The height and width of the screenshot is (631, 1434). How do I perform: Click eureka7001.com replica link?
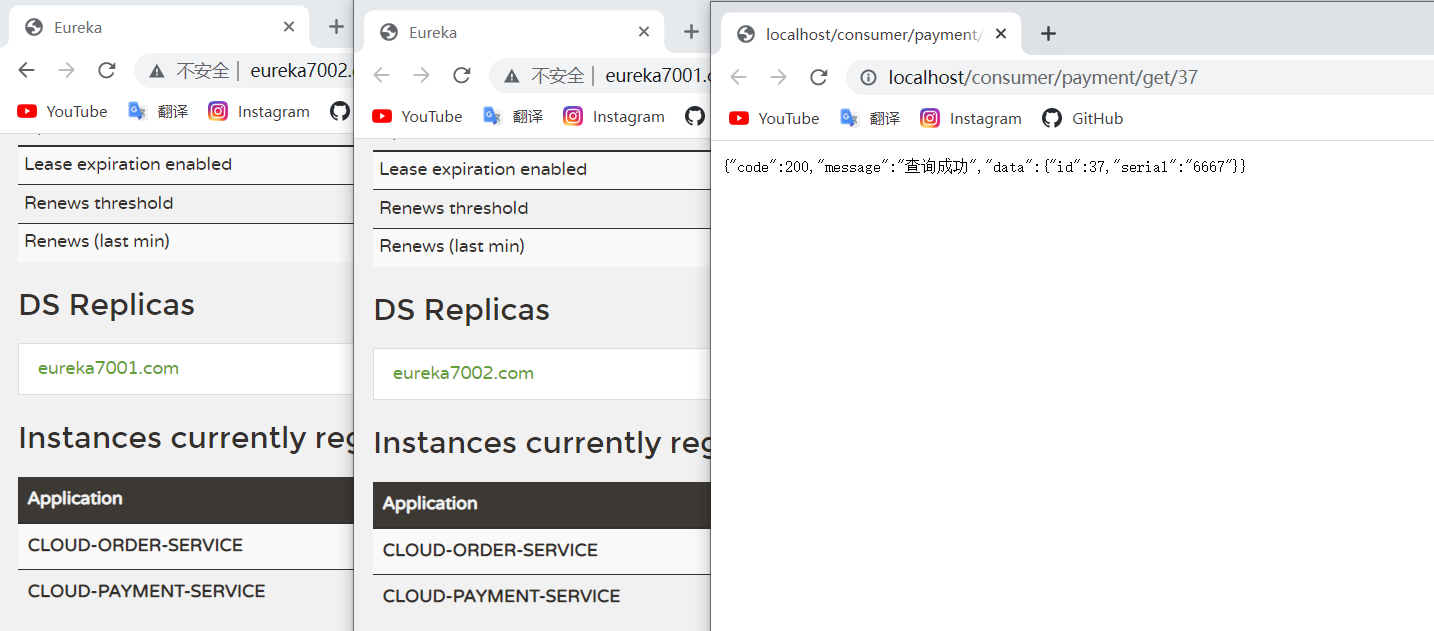108,368
